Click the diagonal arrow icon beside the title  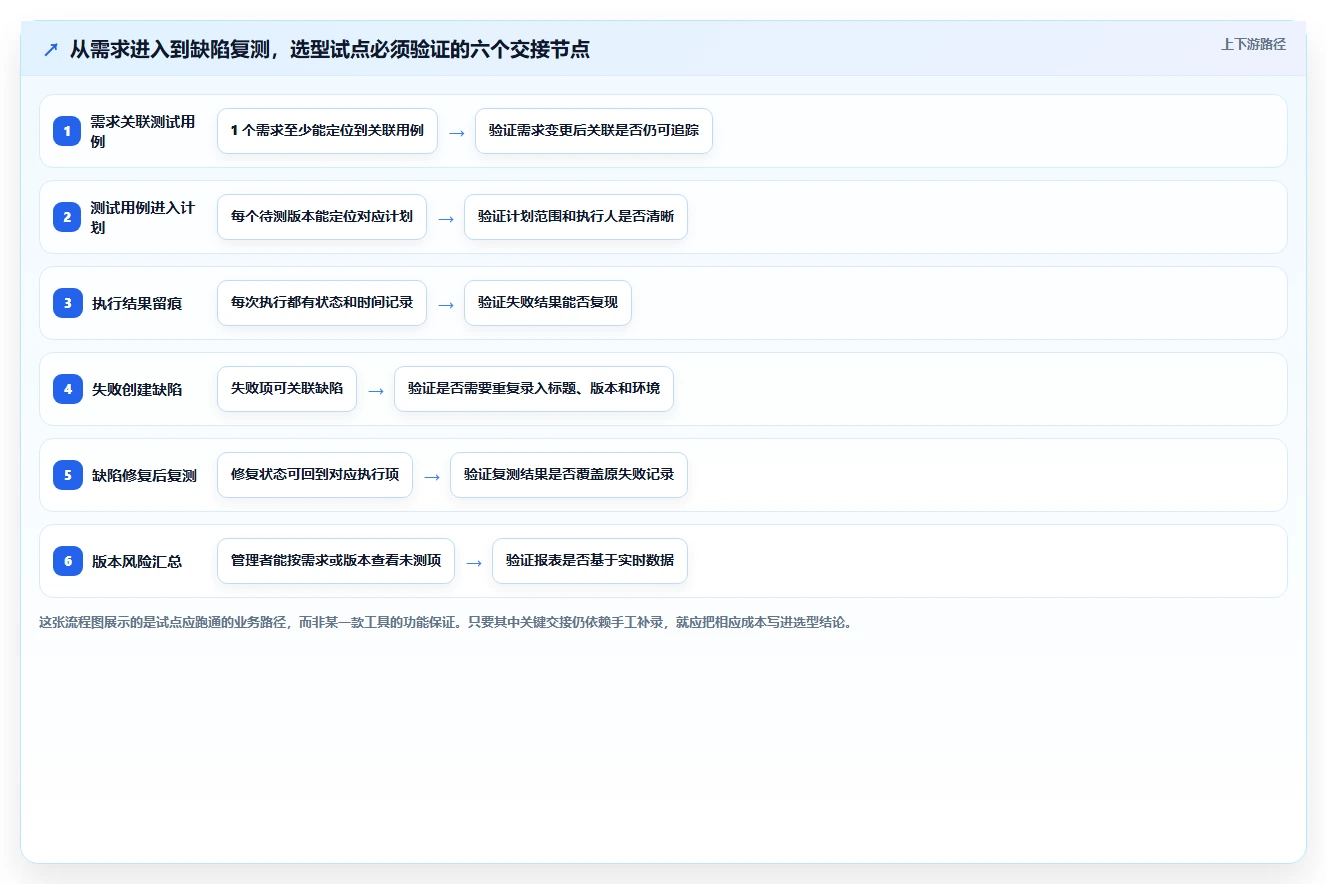click(50, 49)
